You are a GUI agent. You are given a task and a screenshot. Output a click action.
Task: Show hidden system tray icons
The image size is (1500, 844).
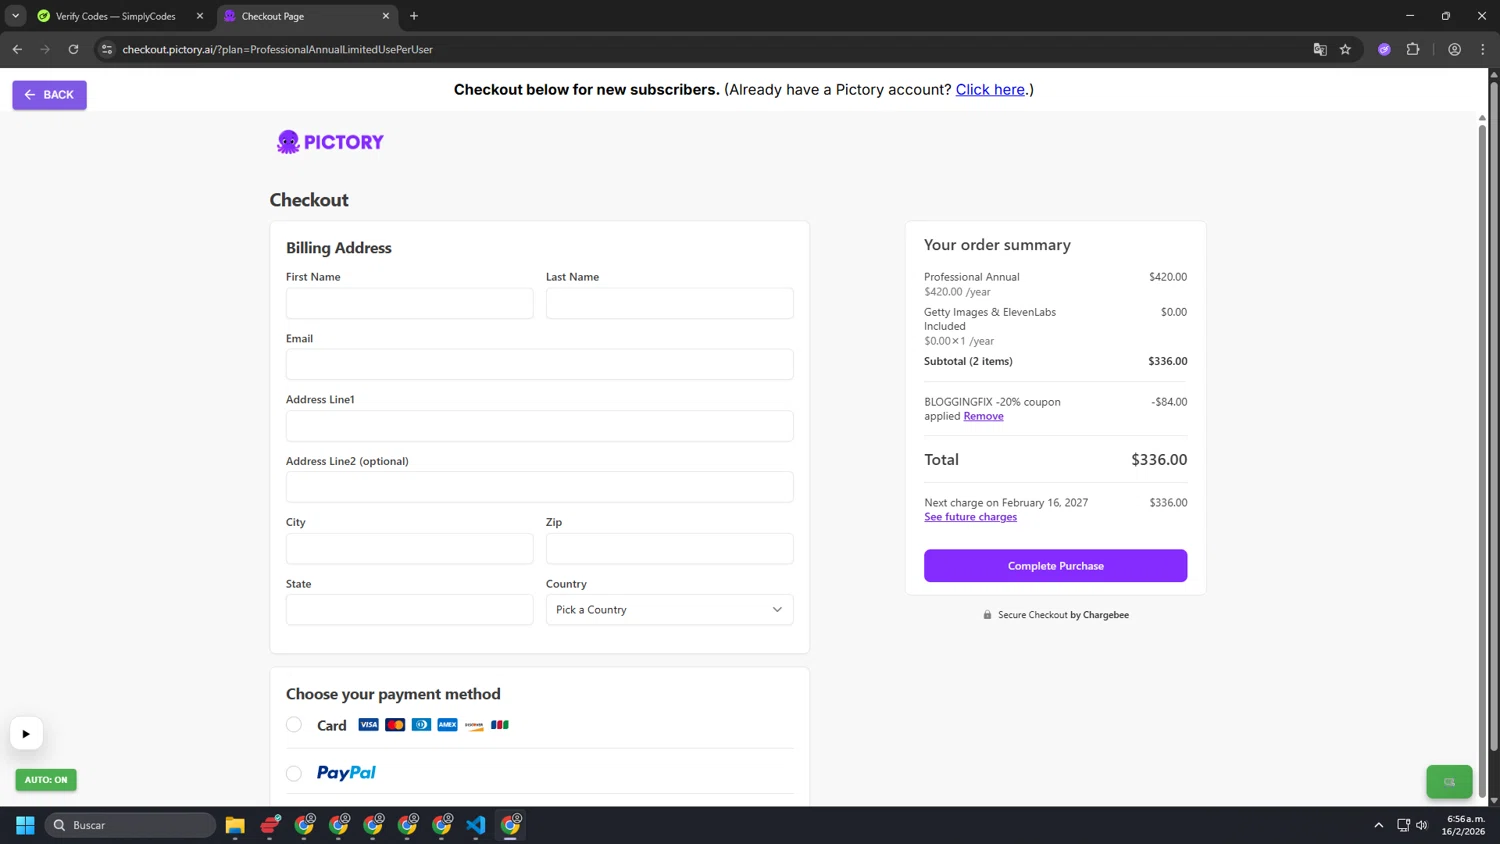(1378, 825)
